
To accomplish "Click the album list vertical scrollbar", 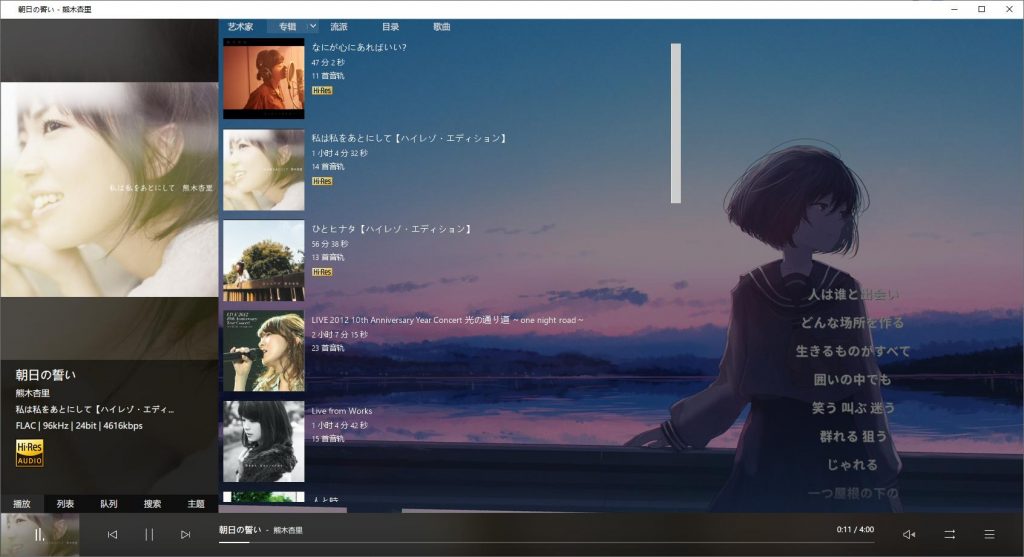I will point(676,123).
